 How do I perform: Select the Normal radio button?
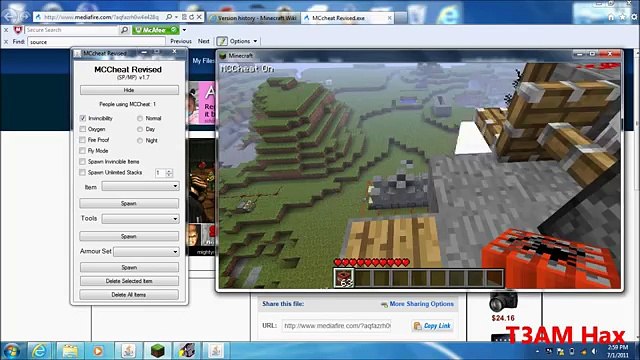point(140,118)
